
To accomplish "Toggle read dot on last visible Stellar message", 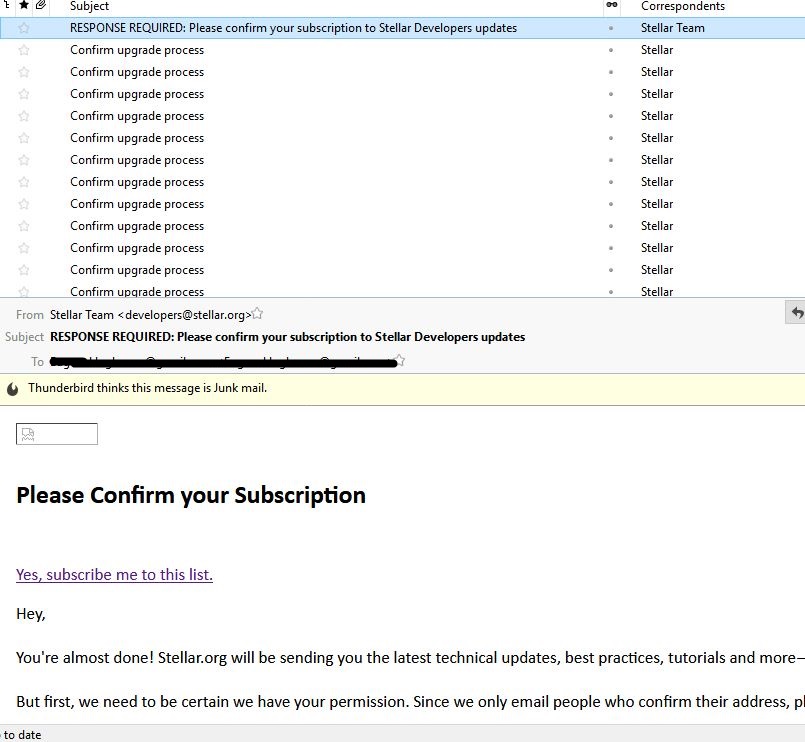I will pos(611,291).
